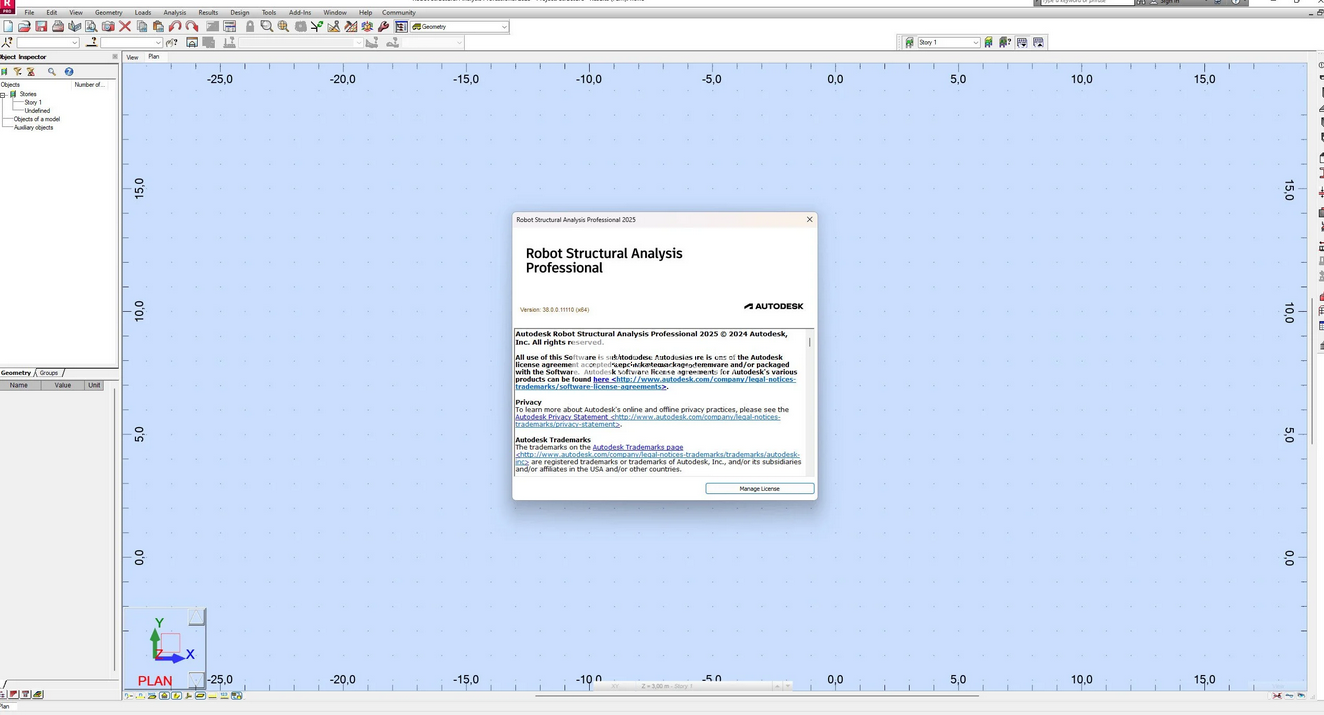Open the Community menu
Viewport: 1324px width, 715px height.
coord(398,13)
